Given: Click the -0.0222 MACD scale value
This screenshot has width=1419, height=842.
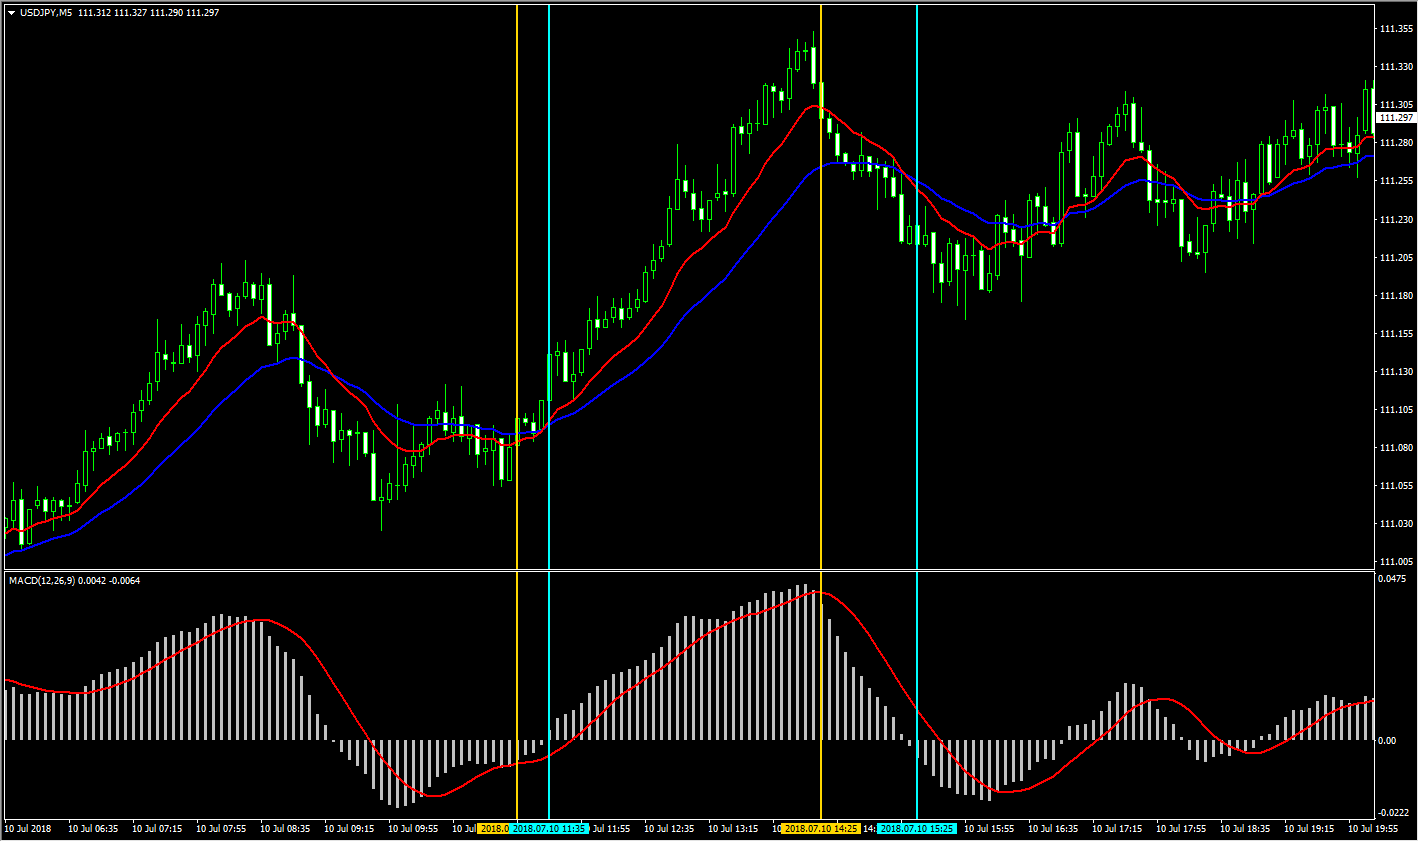Looking at the screenshot, I should click(1393, 813).
